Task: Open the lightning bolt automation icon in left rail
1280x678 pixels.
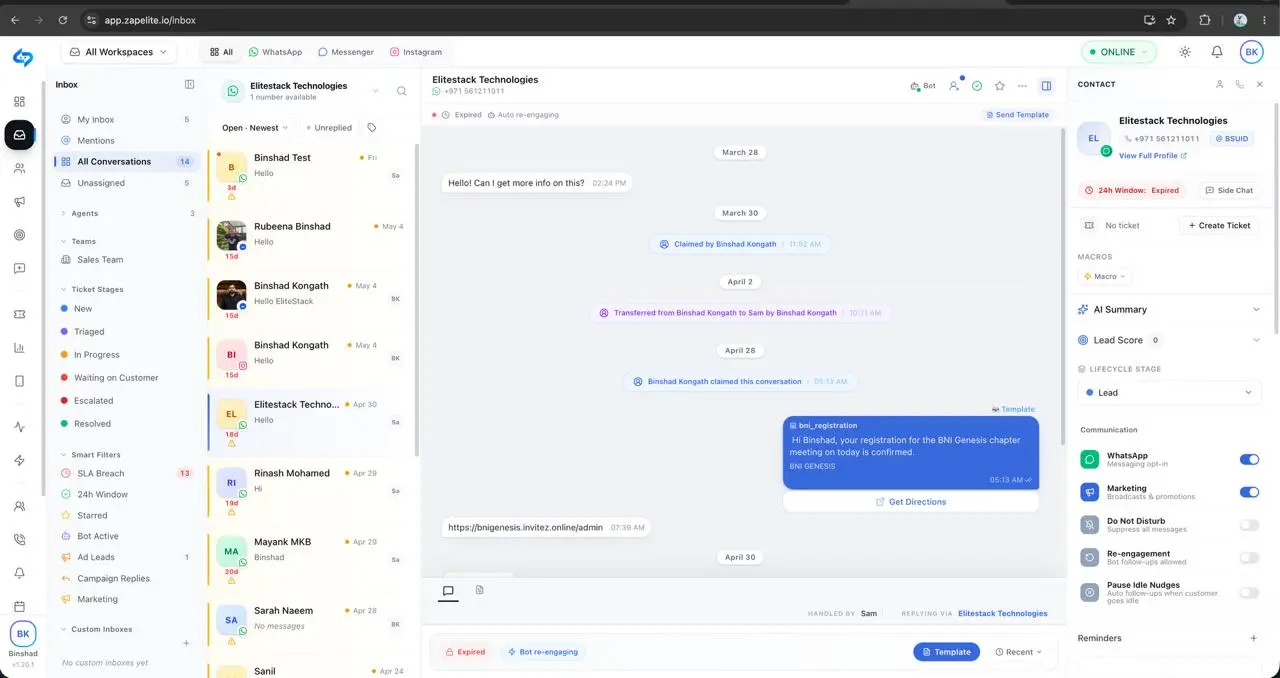Action: pos(19,460)
